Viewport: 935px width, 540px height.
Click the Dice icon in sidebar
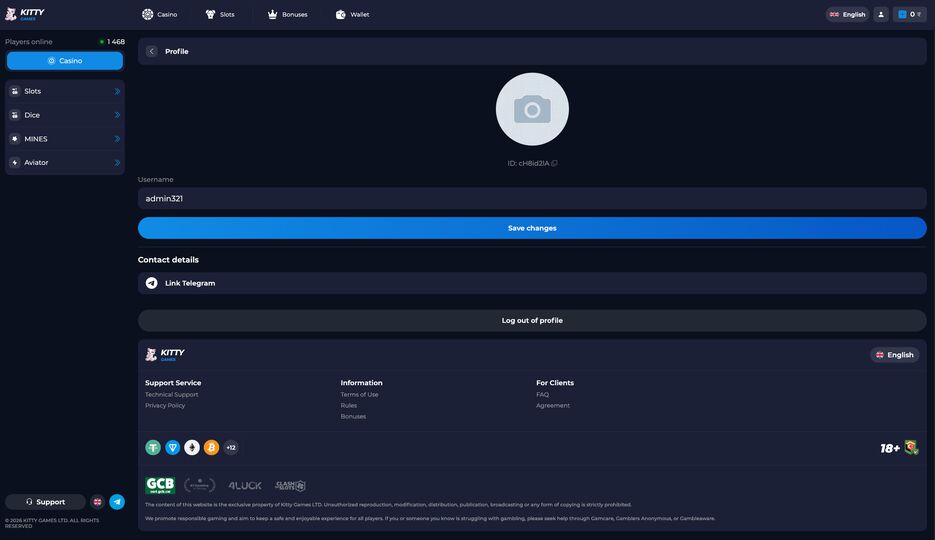click(x=15, y=115)
